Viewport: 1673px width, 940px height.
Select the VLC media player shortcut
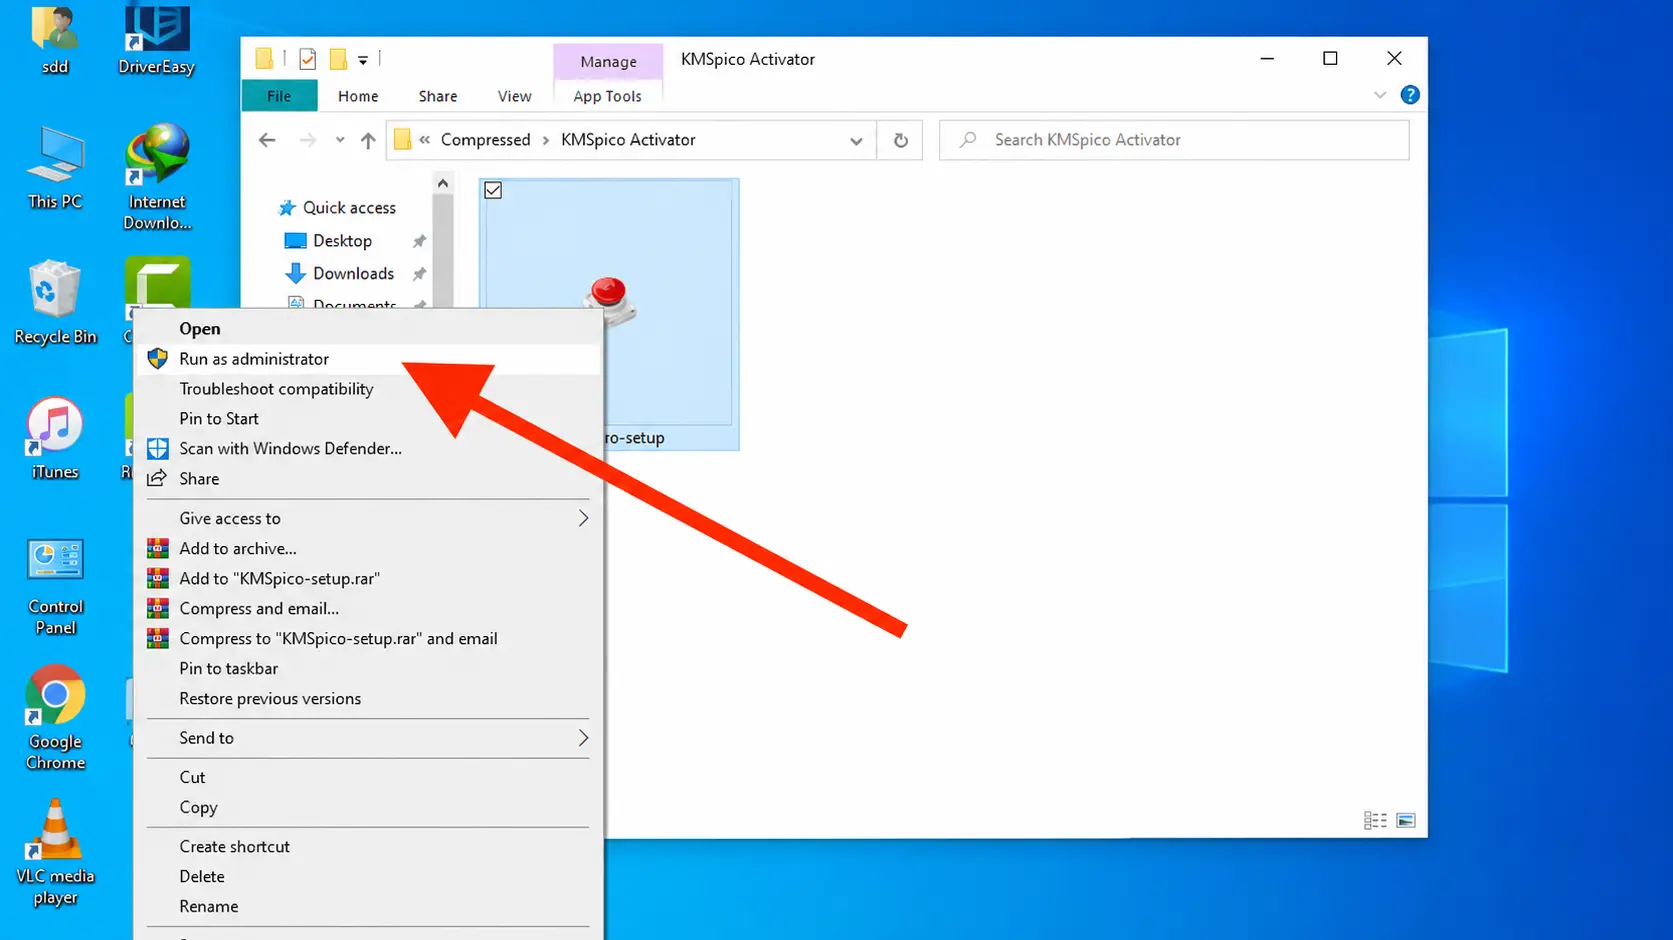(55, 852)
